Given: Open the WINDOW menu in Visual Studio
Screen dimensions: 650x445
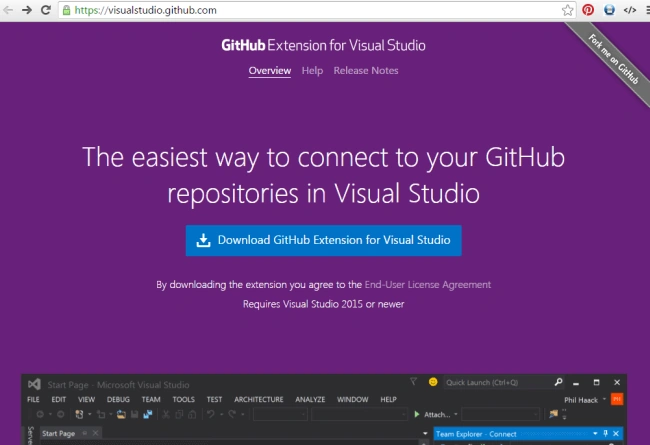Looking at the screenshot, I should pyautogui.click(x=352, y=399).
